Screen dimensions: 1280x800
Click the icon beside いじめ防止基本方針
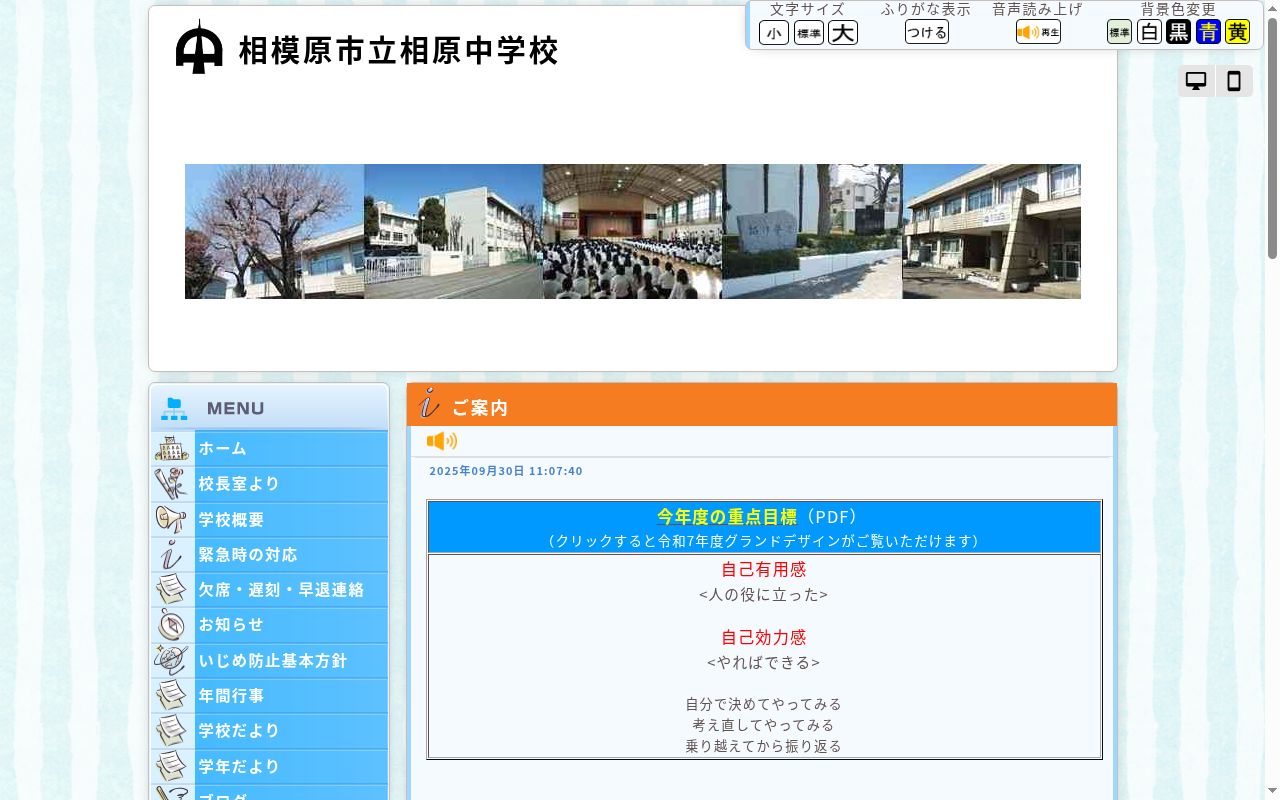pyautogui.click(x=172, y=660)
